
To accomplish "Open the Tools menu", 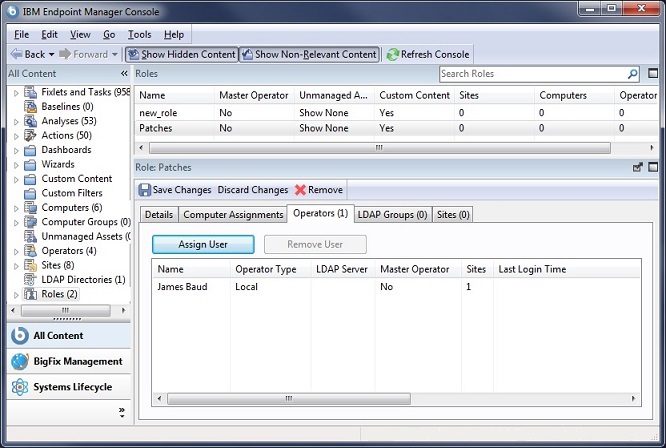I will coord(139,34).
